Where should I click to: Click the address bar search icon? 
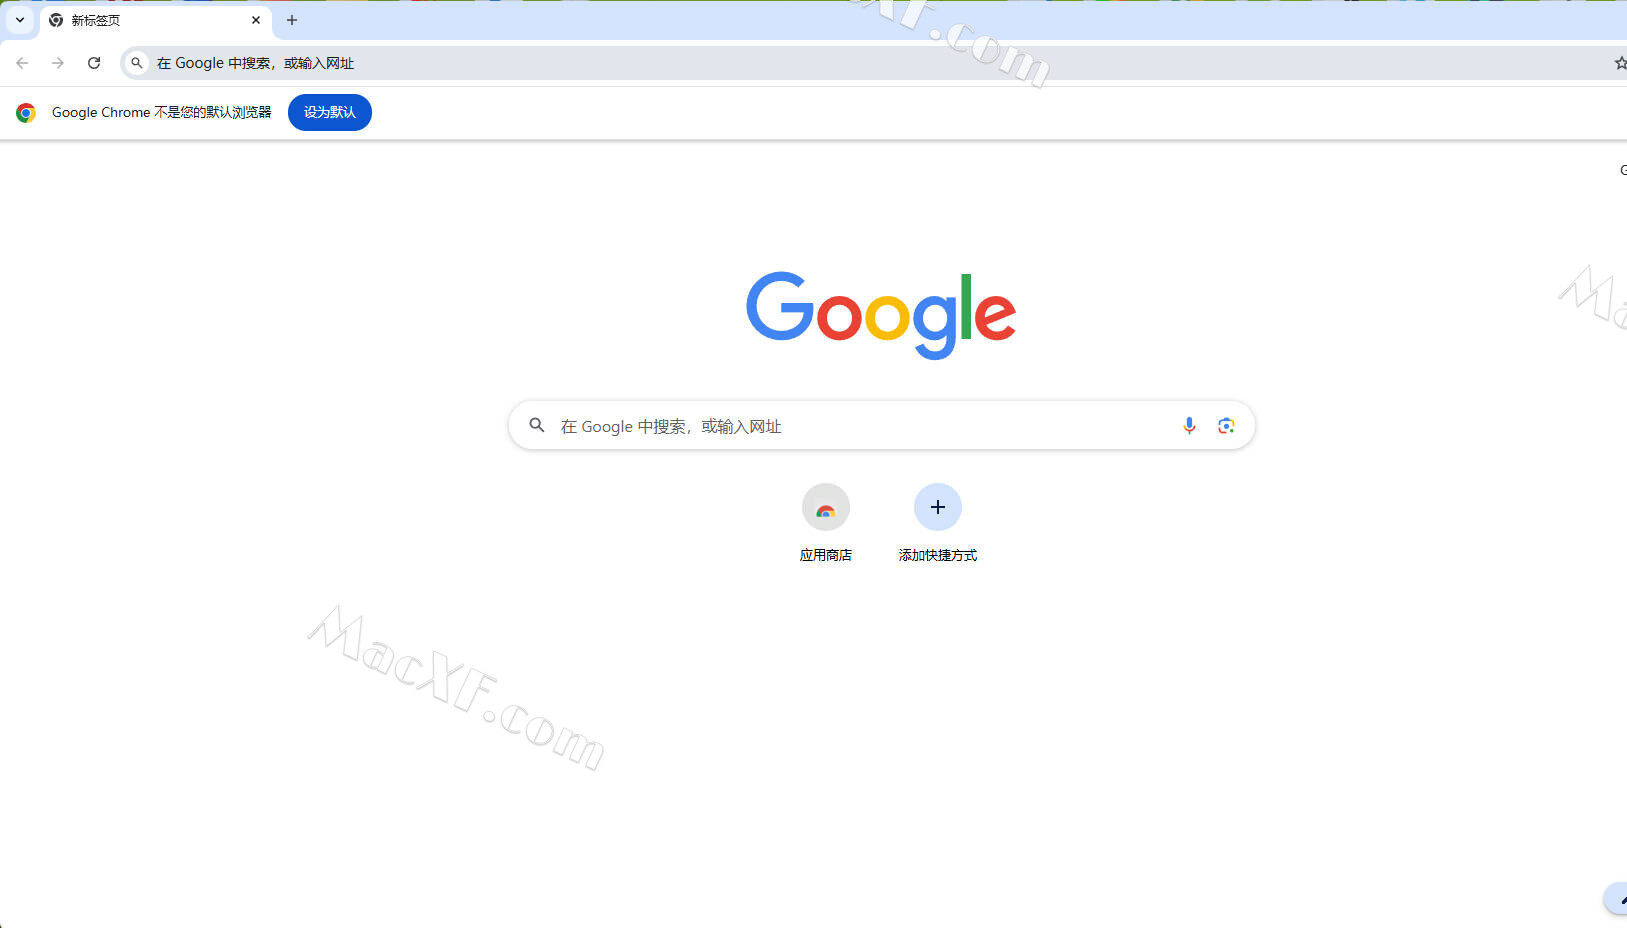point(137,63)
